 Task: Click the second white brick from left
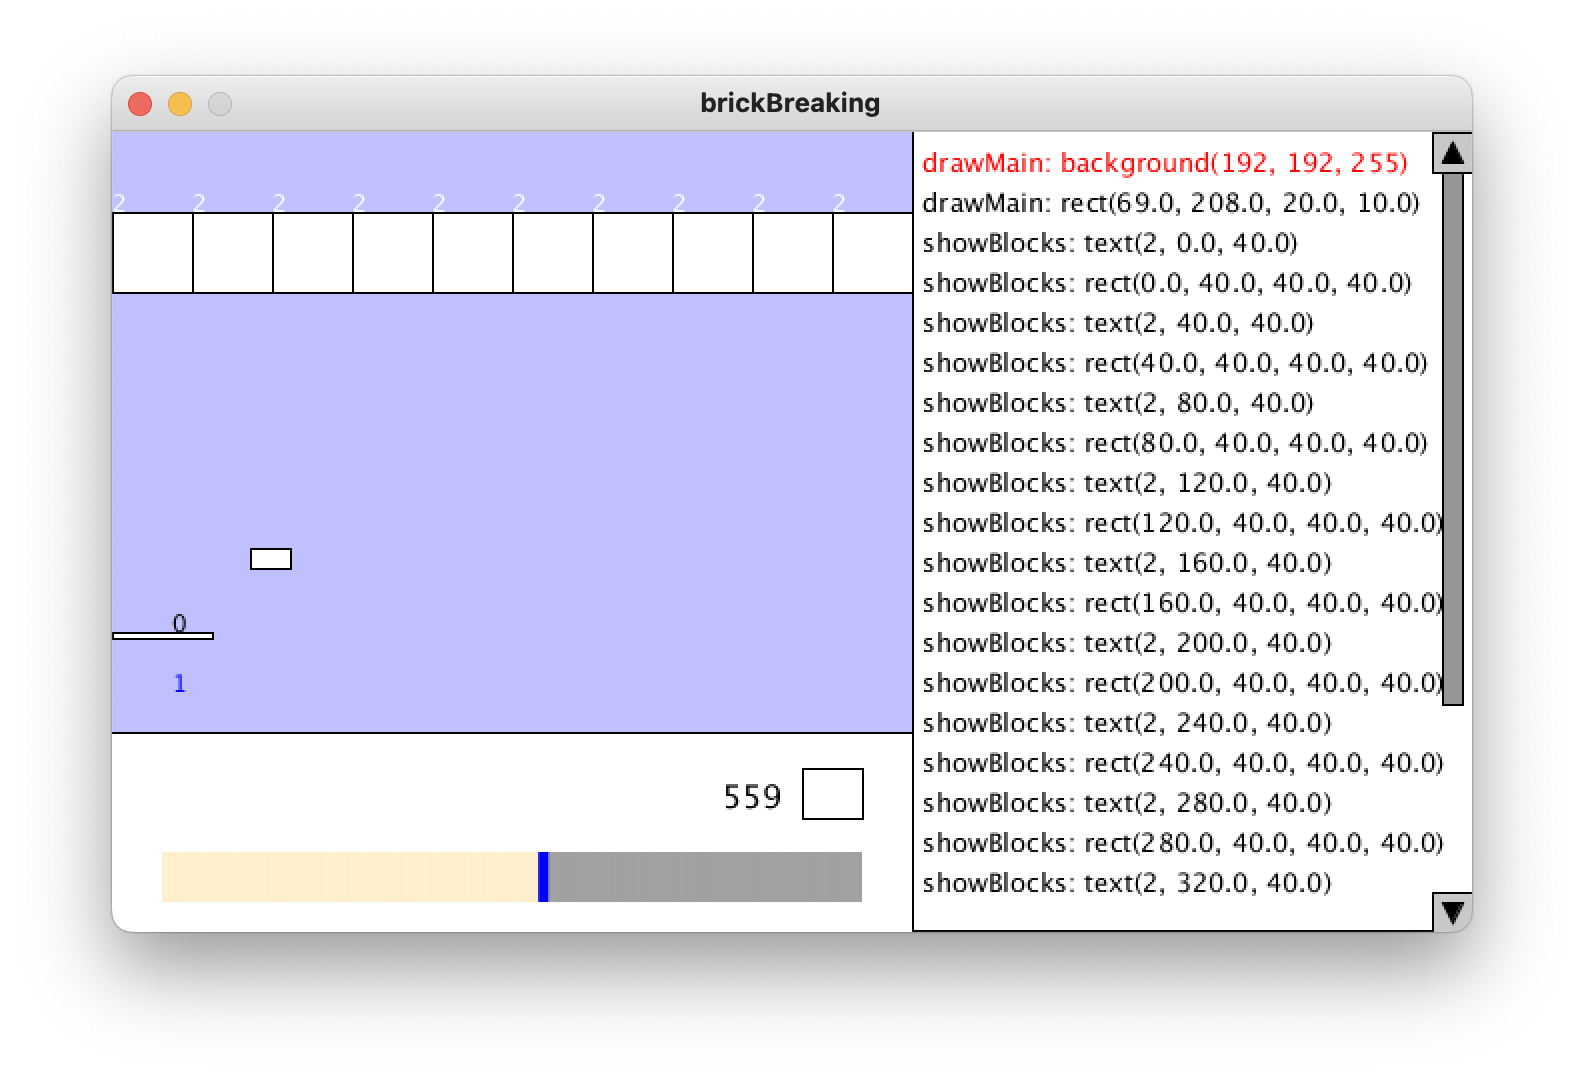[233, 253]
